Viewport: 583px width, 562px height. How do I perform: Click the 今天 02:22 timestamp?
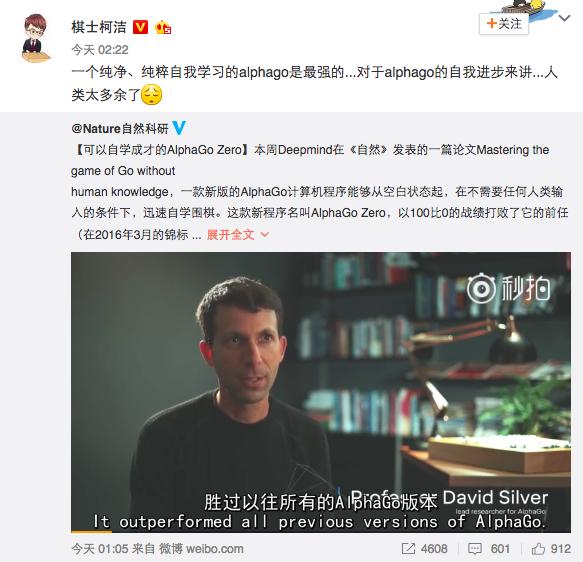(x=100, y=49)
